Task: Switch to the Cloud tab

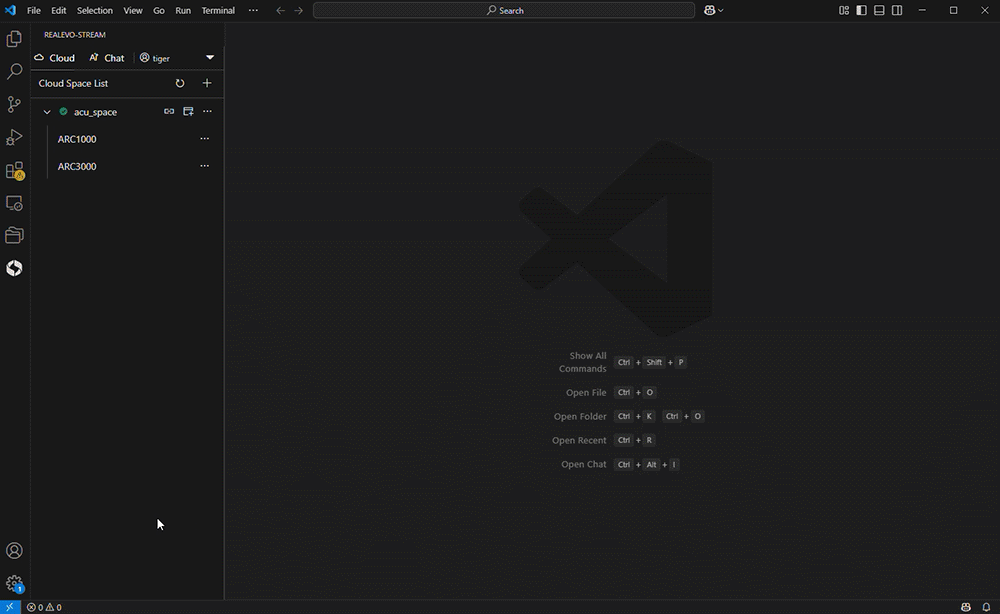Action: [x=55, y=57]
